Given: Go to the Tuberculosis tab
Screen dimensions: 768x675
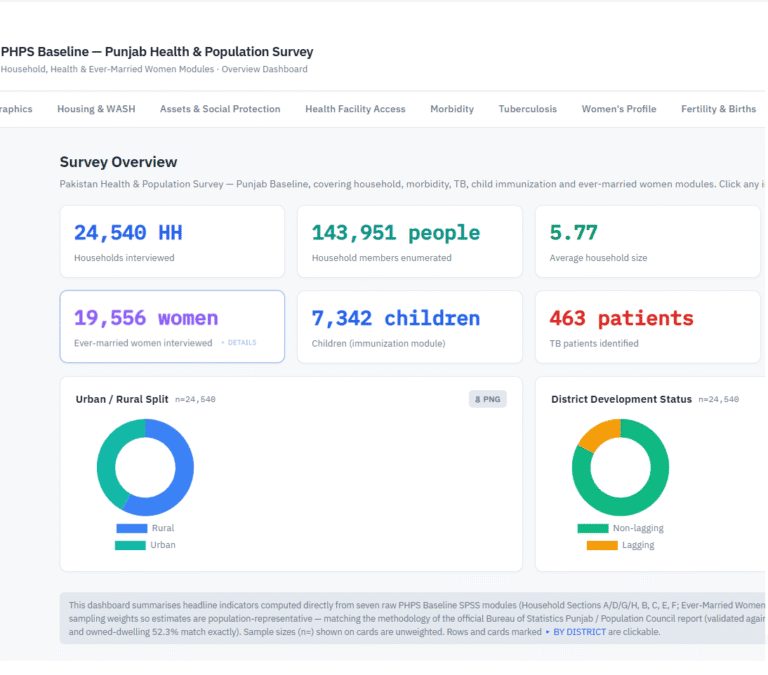Looking at the screenshot, I should tap(528, 109).
